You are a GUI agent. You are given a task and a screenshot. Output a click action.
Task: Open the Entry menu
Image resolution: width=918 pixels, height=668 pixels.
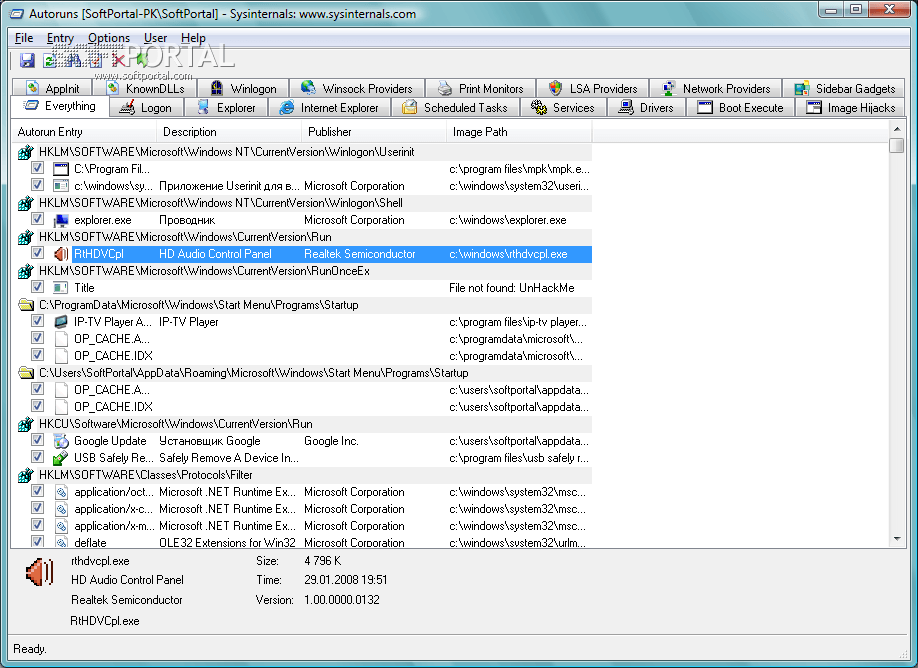[60, 38]
